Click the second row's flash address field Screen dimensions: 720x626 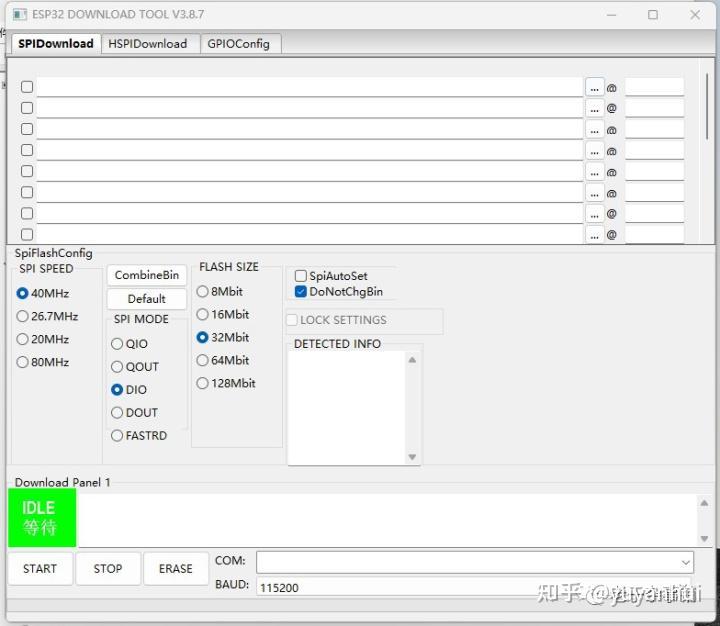(654, 108)
